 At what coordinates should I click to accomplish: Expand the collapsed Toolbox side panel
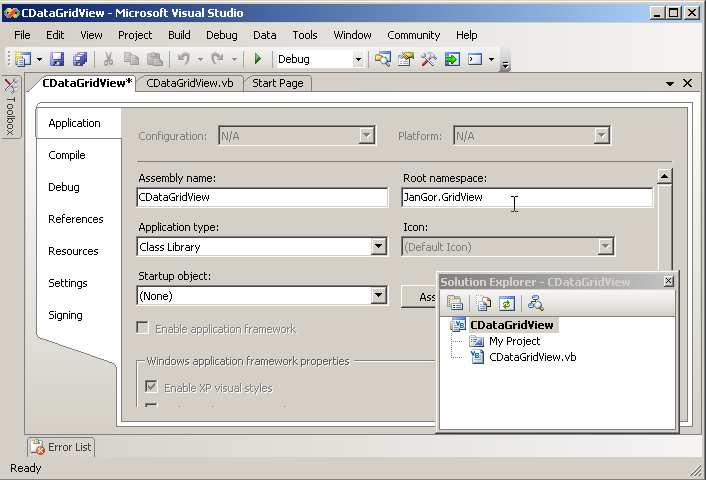click(x=10, y=107)
